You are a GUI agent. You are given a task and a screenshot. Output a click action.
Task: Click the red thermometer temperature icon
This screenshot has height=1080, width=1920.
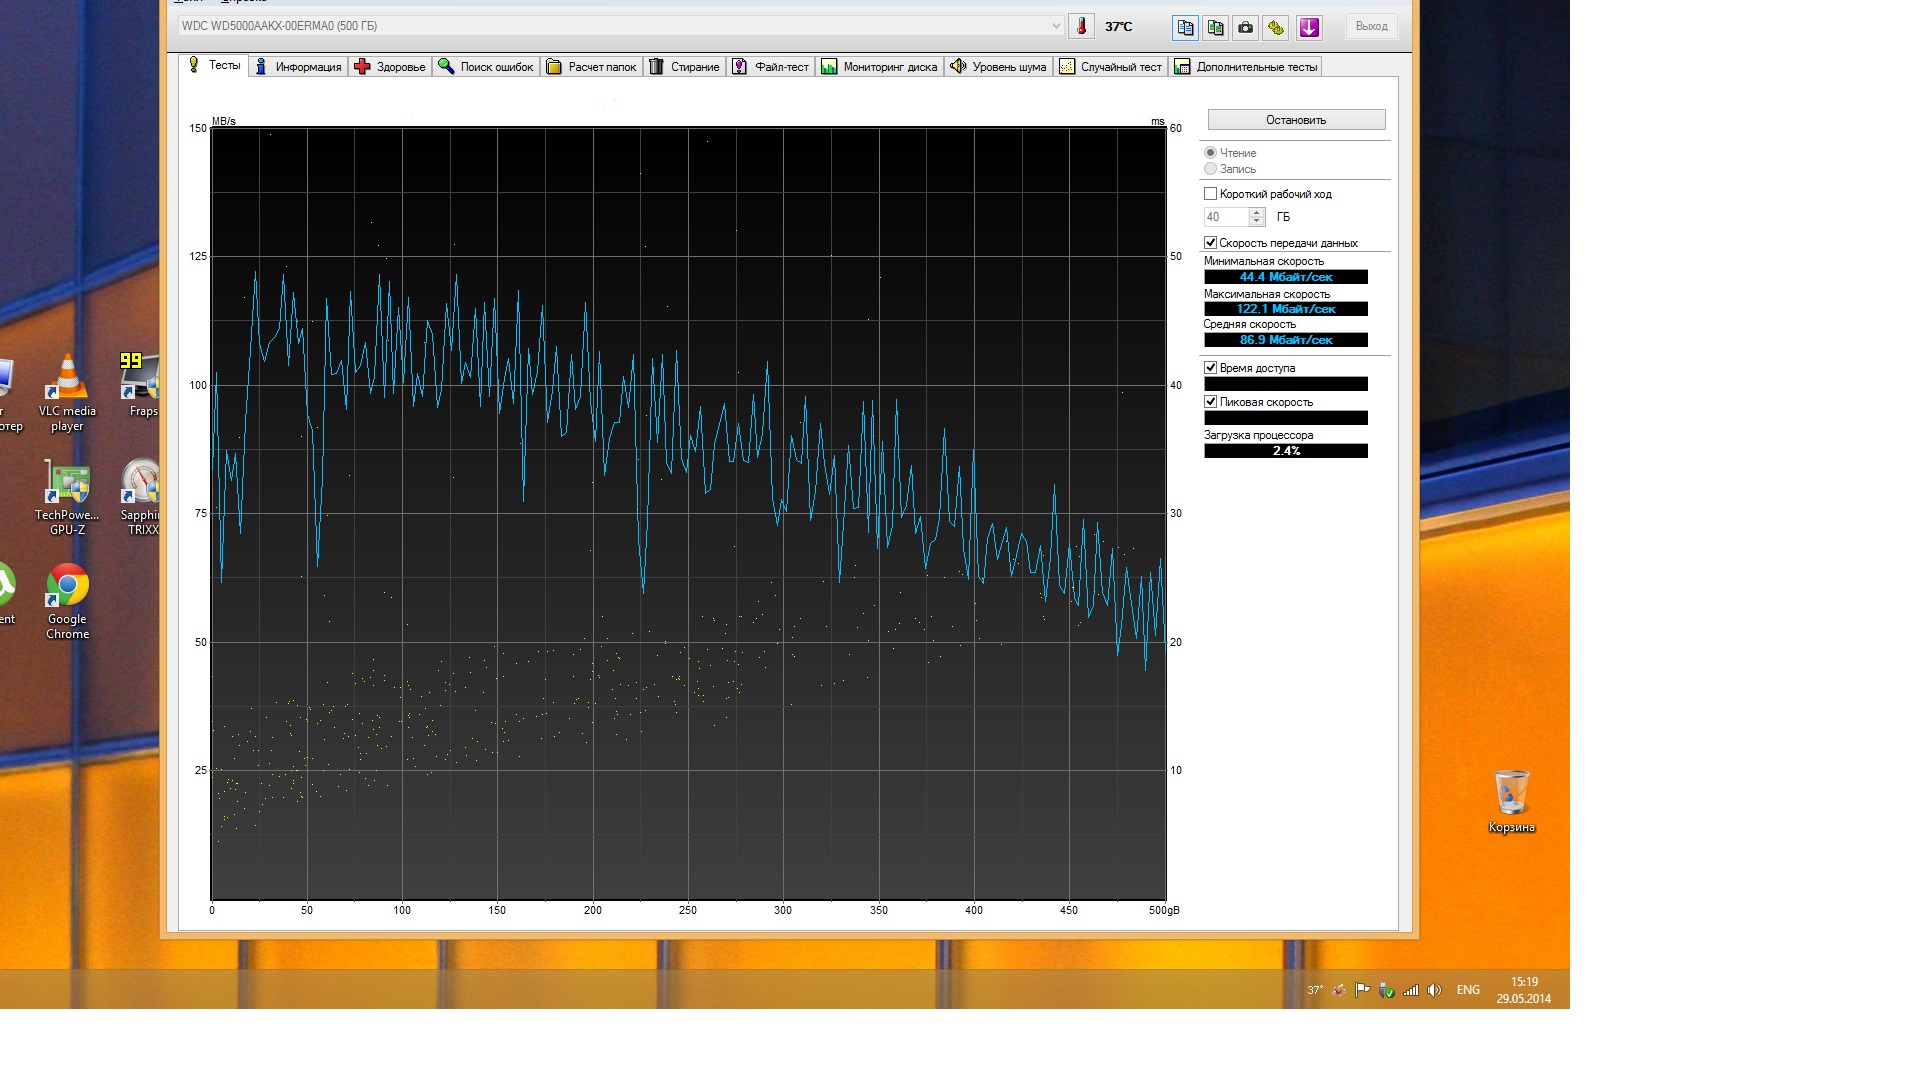(1081, 27)
